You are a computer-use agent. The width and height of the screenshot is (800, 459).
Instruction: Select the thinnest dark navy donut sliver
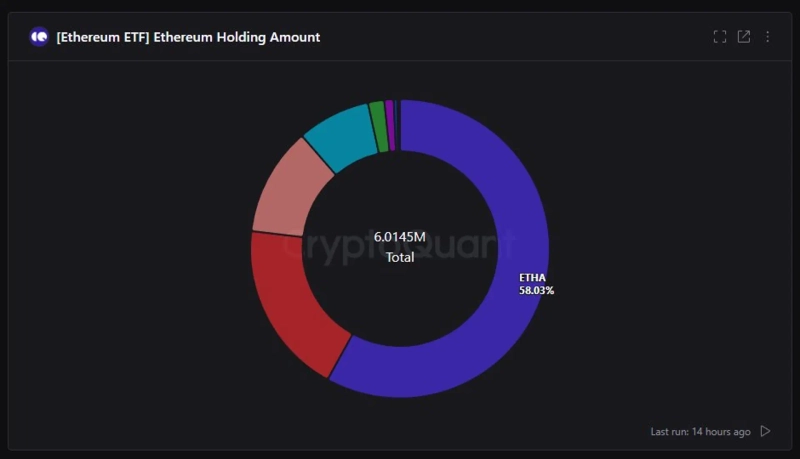(397, 124)
